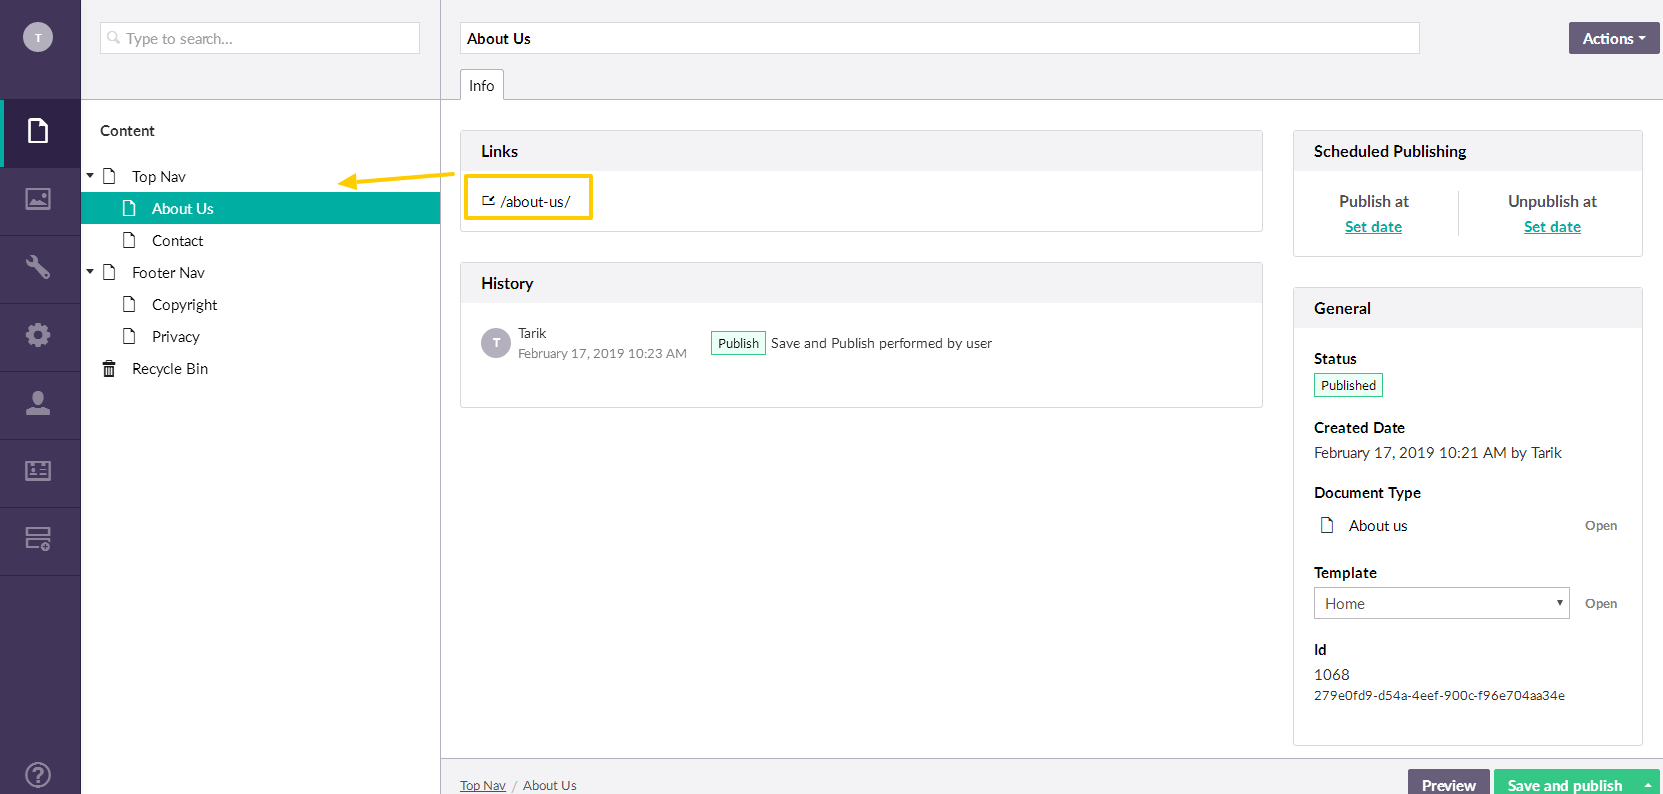Open the Media section icon

point(38,200)
